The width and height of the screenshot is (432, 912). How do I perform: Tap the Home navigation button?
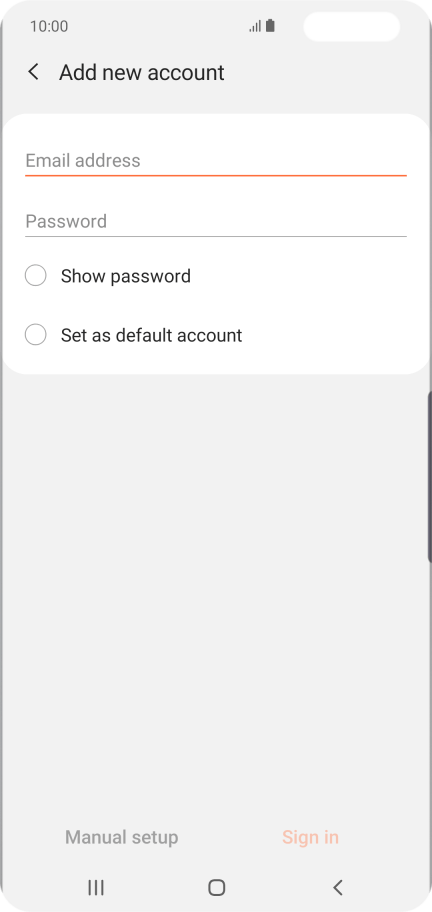(x=216, y=887)
